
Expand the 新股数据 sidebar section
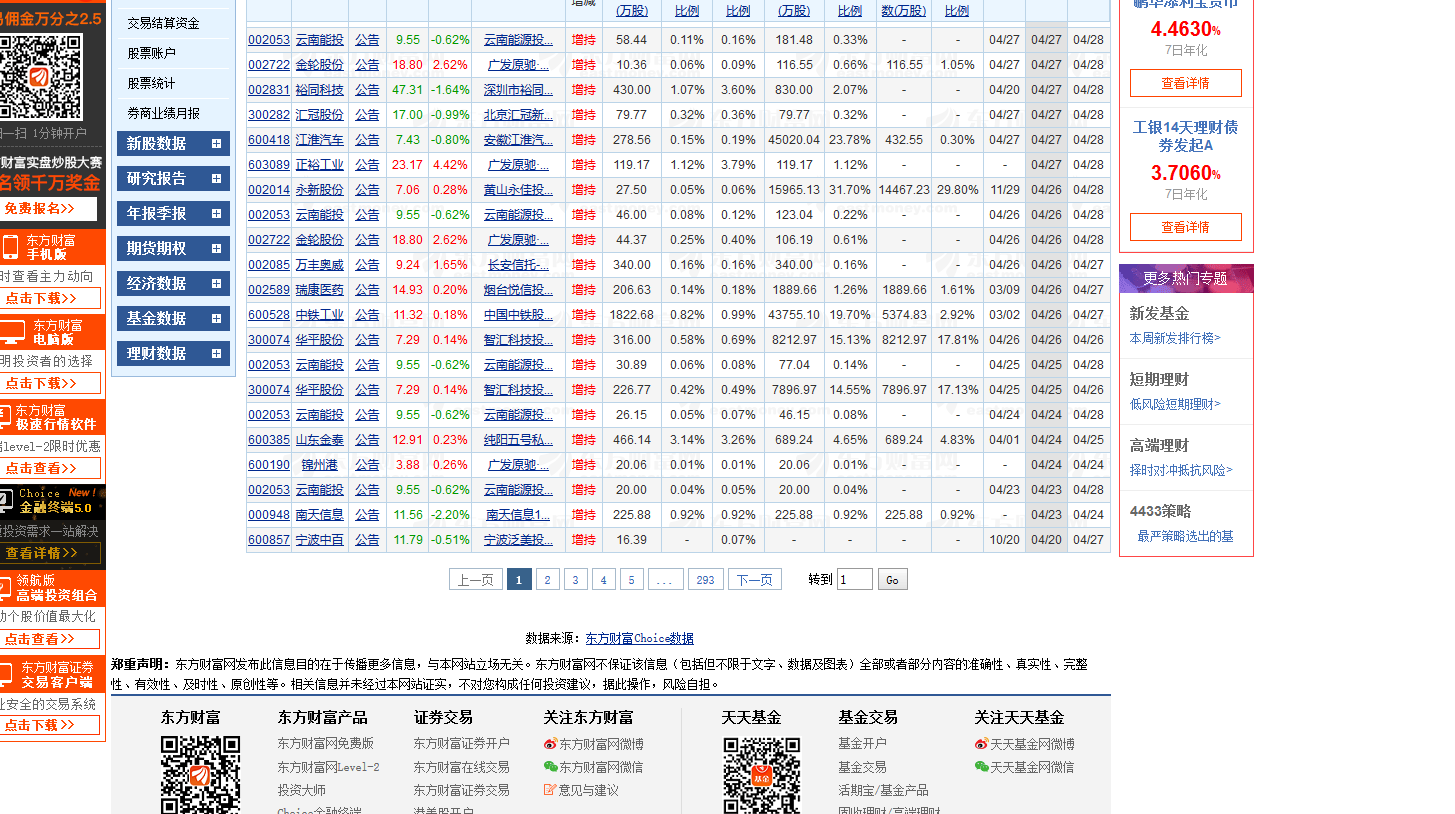(x=172, y=144)
